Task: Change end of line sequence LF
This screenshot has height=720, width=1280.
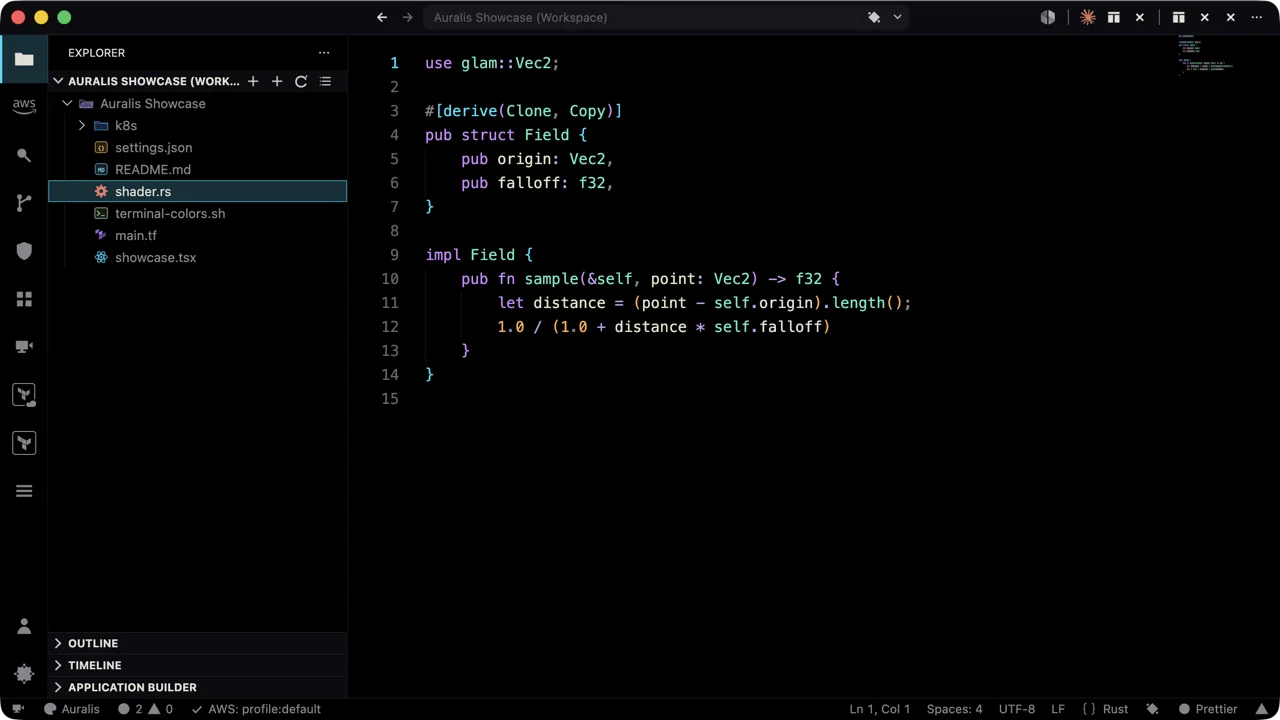Action: point(1058,709)
